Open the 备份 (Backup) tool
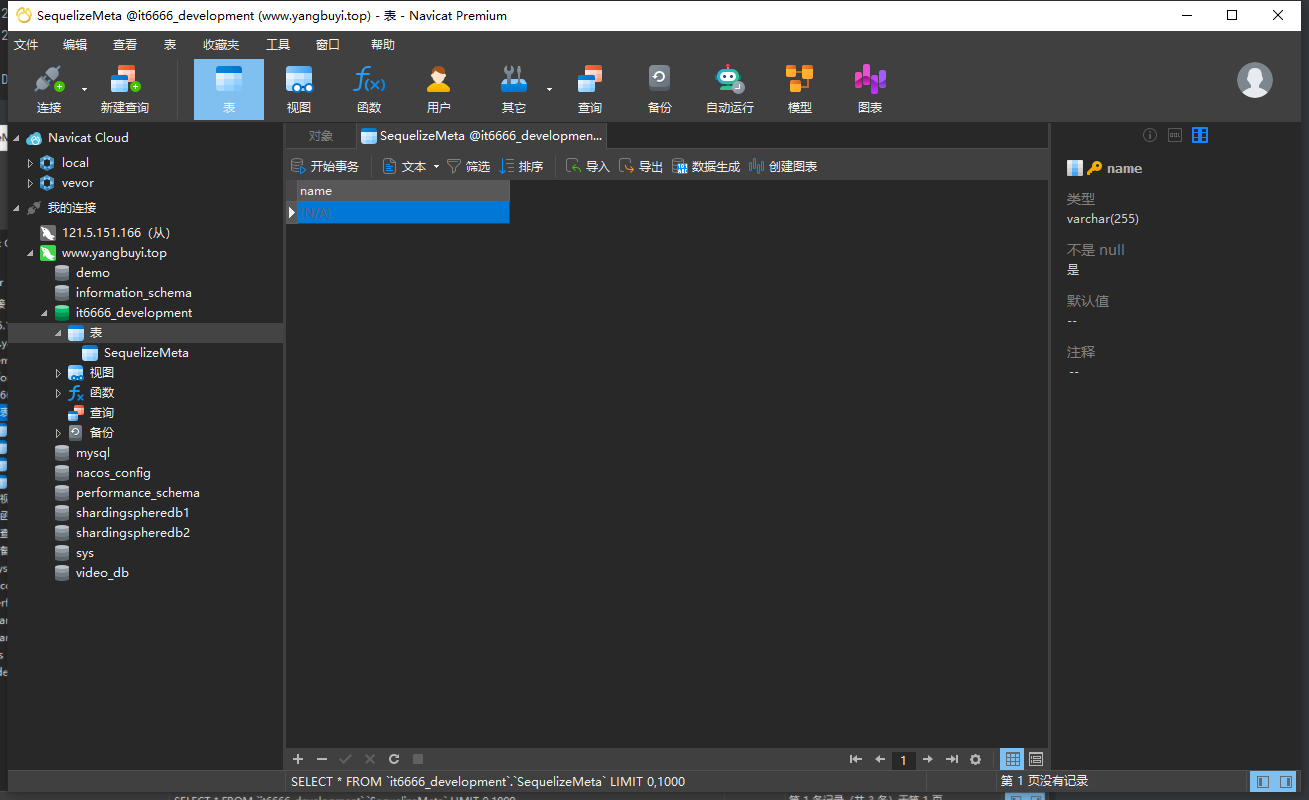 [x=659, y=90]
